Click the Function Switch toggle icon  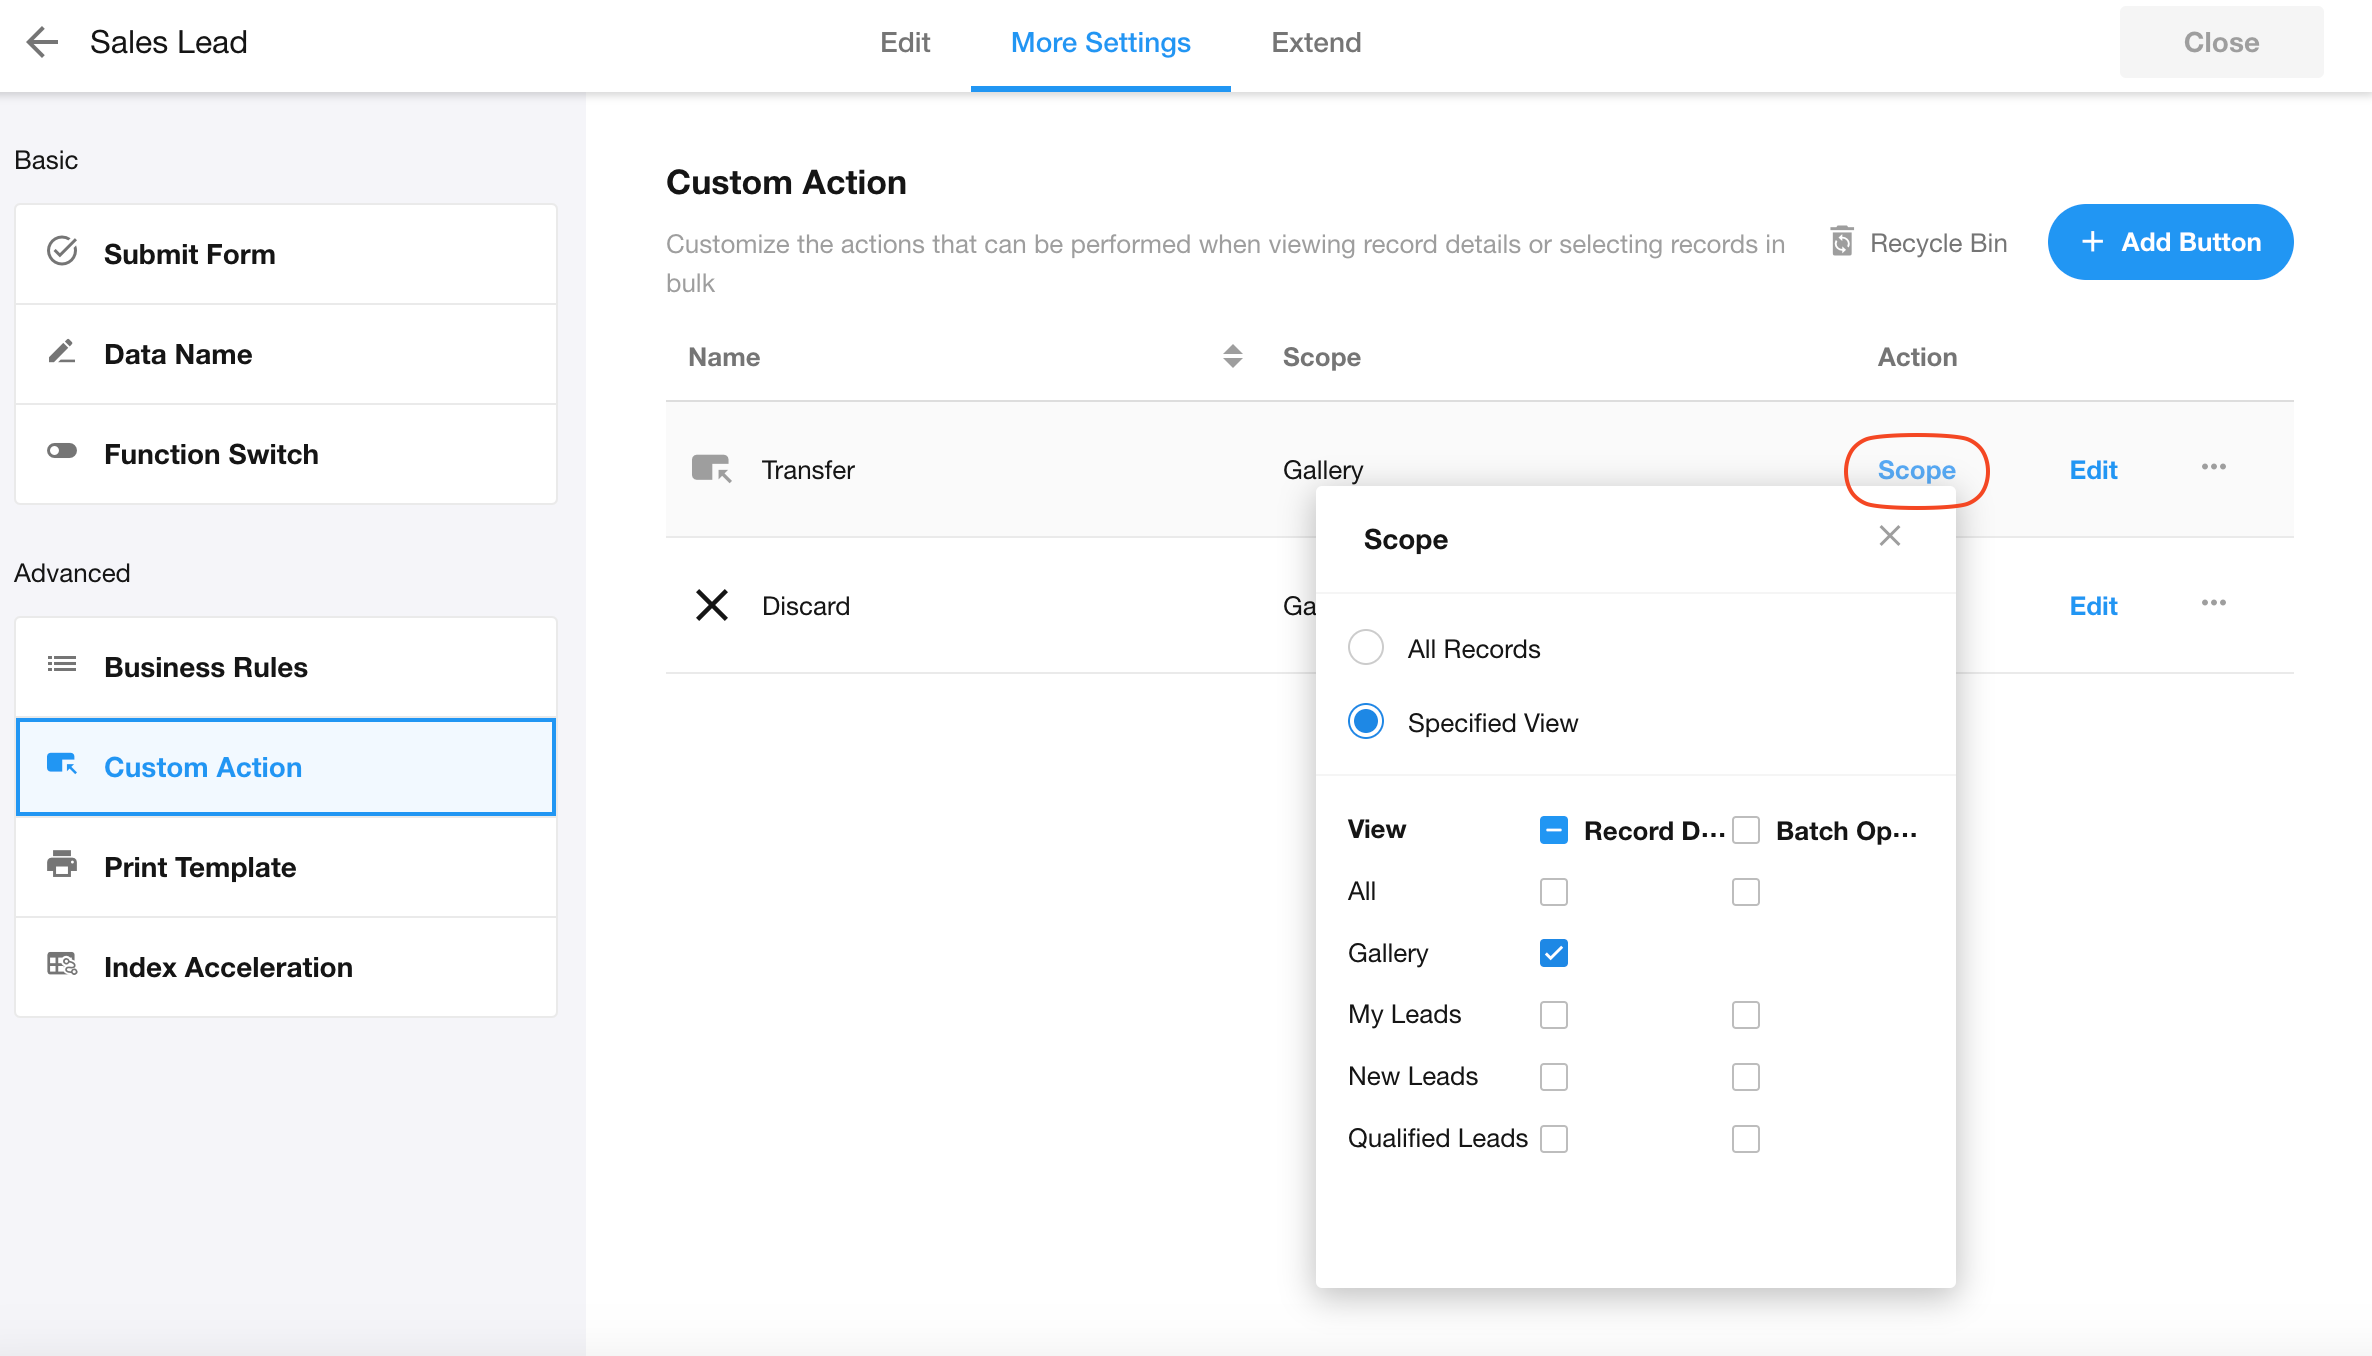pos(62,452)
